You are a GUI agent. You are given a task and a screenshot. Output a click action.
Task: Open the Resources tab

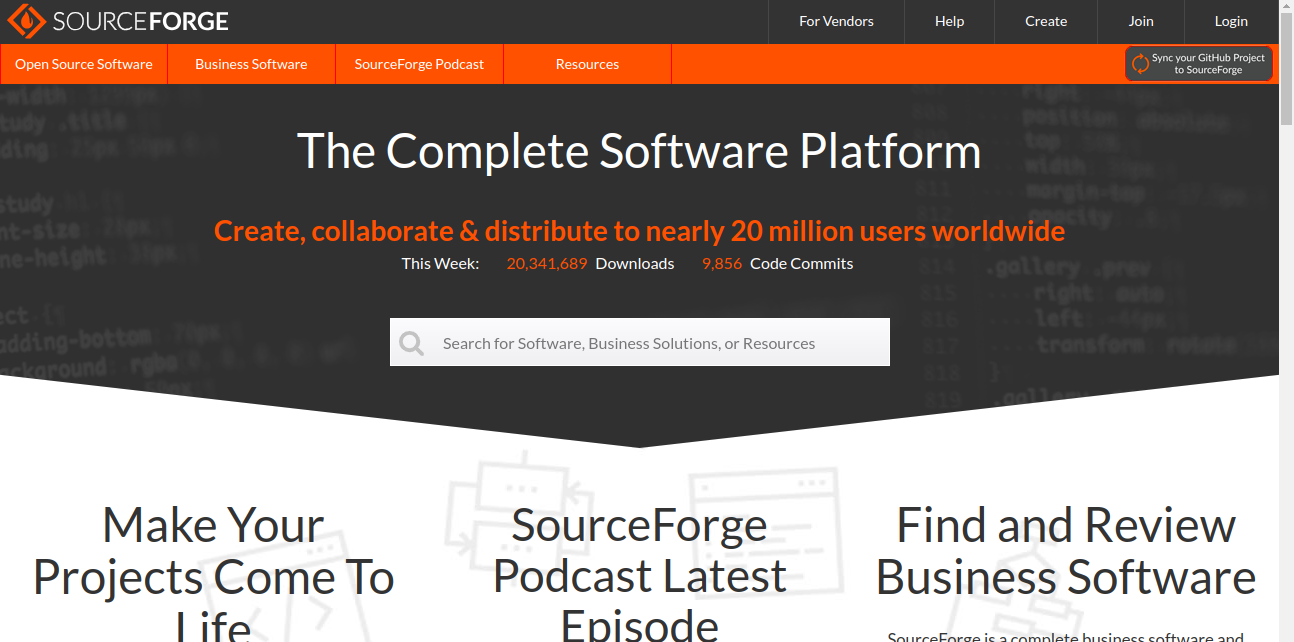click(x=587, y=64)
